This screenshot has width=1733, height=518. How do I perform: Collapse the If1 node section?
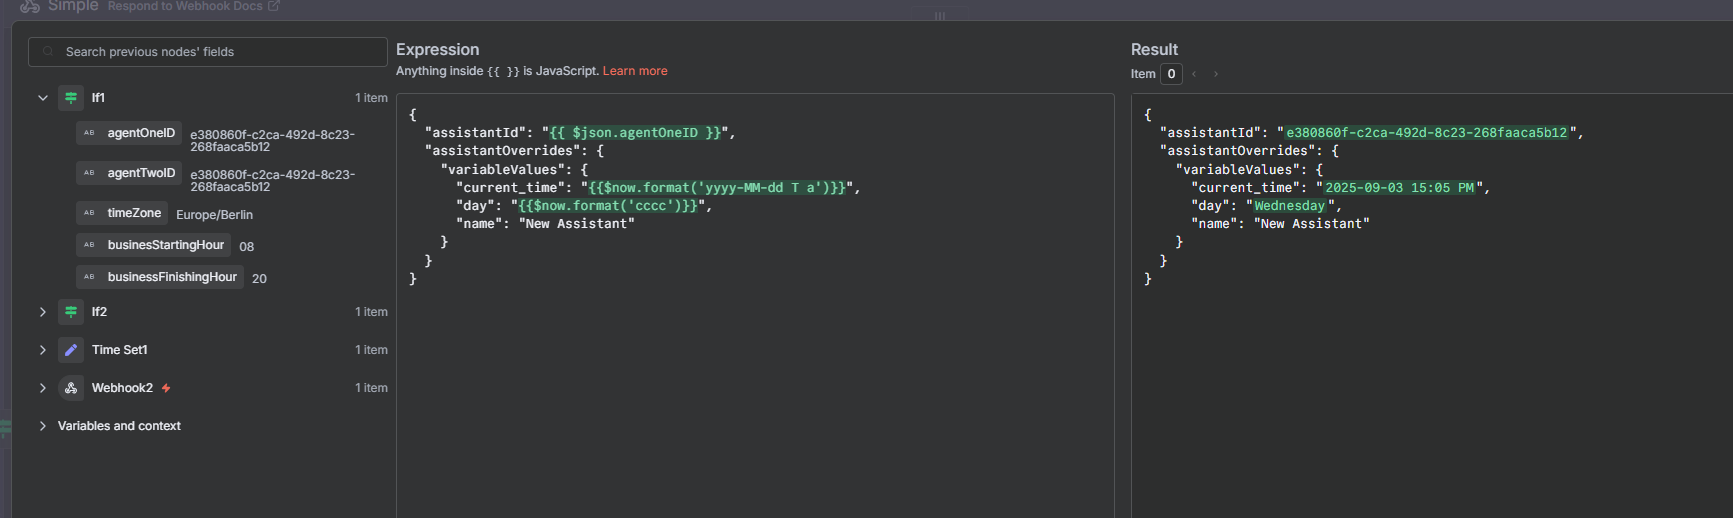pyautogui.click(x=43, y=98)
